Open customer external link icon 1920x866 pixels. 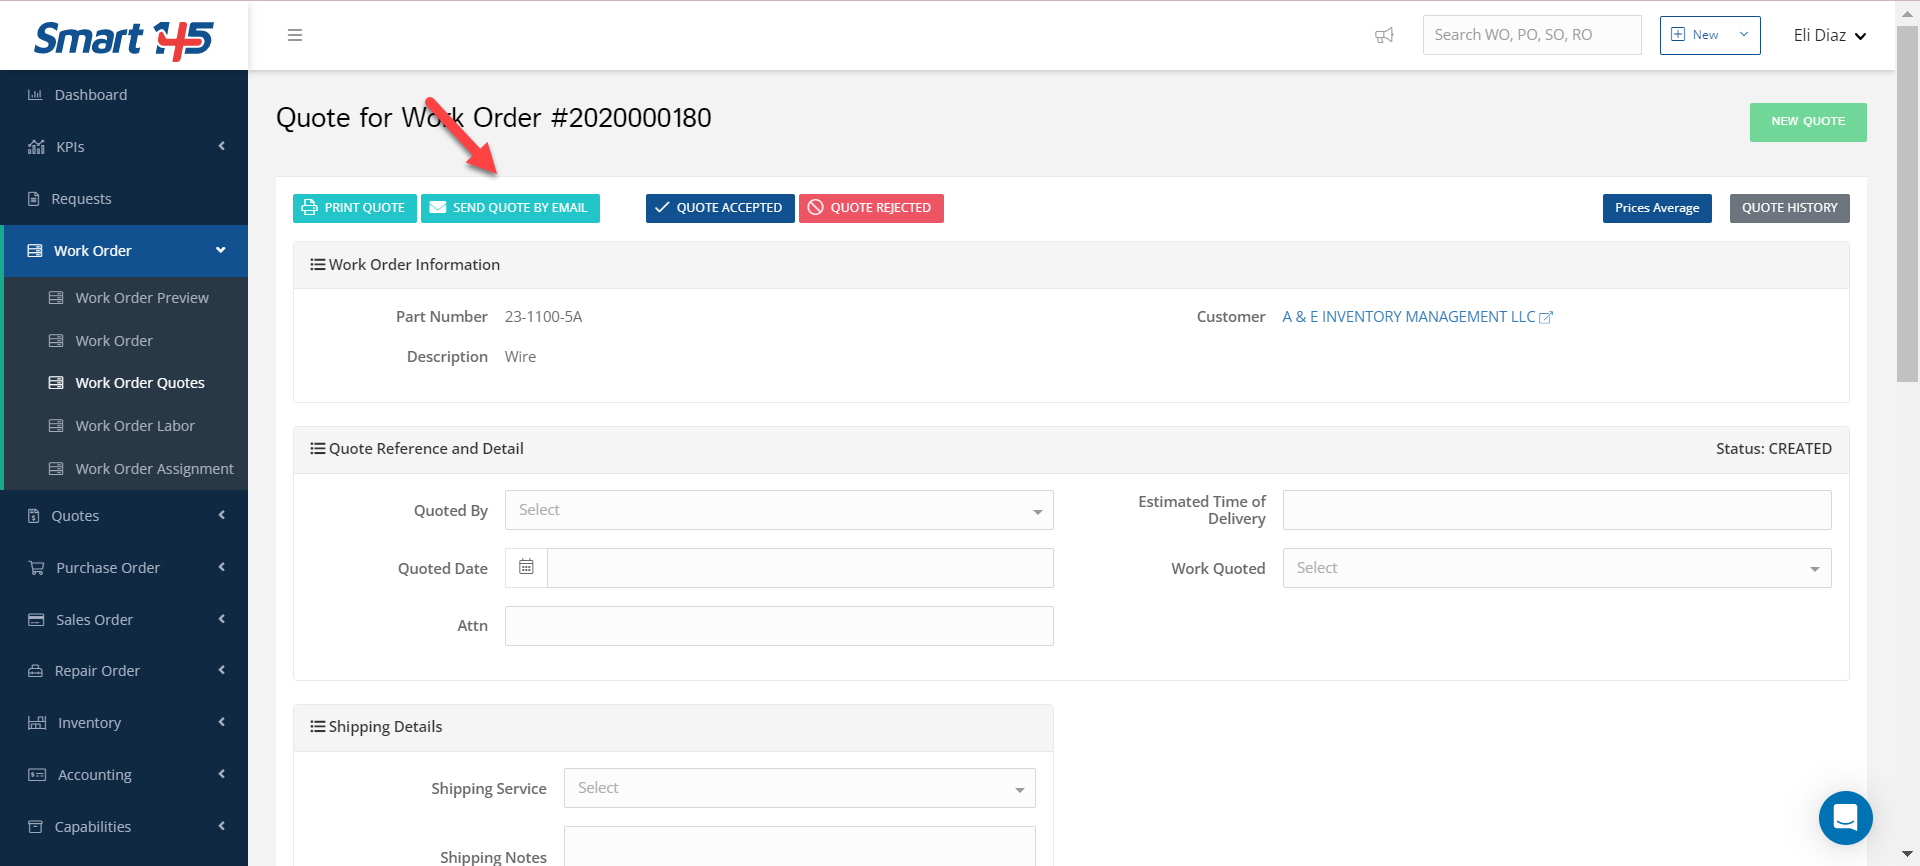tap(1546, 317)
